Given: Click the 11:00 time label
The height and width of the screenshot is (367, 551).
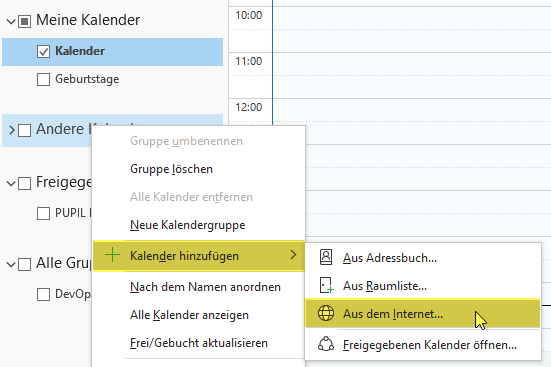Looking at the screenshot, I should [249, 61].
